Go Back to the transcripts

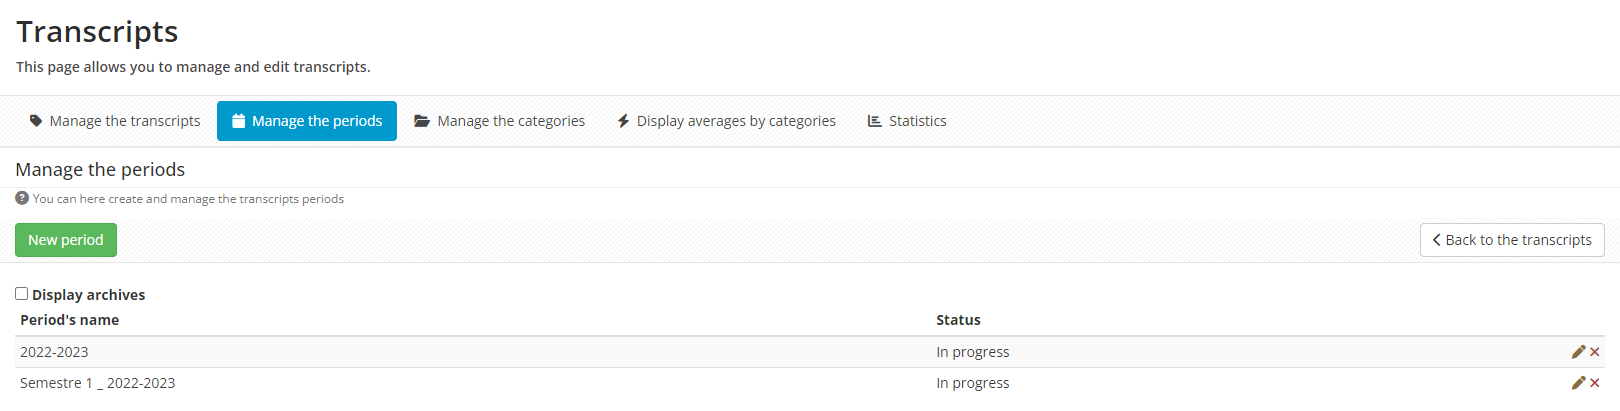click(1512, 240)
